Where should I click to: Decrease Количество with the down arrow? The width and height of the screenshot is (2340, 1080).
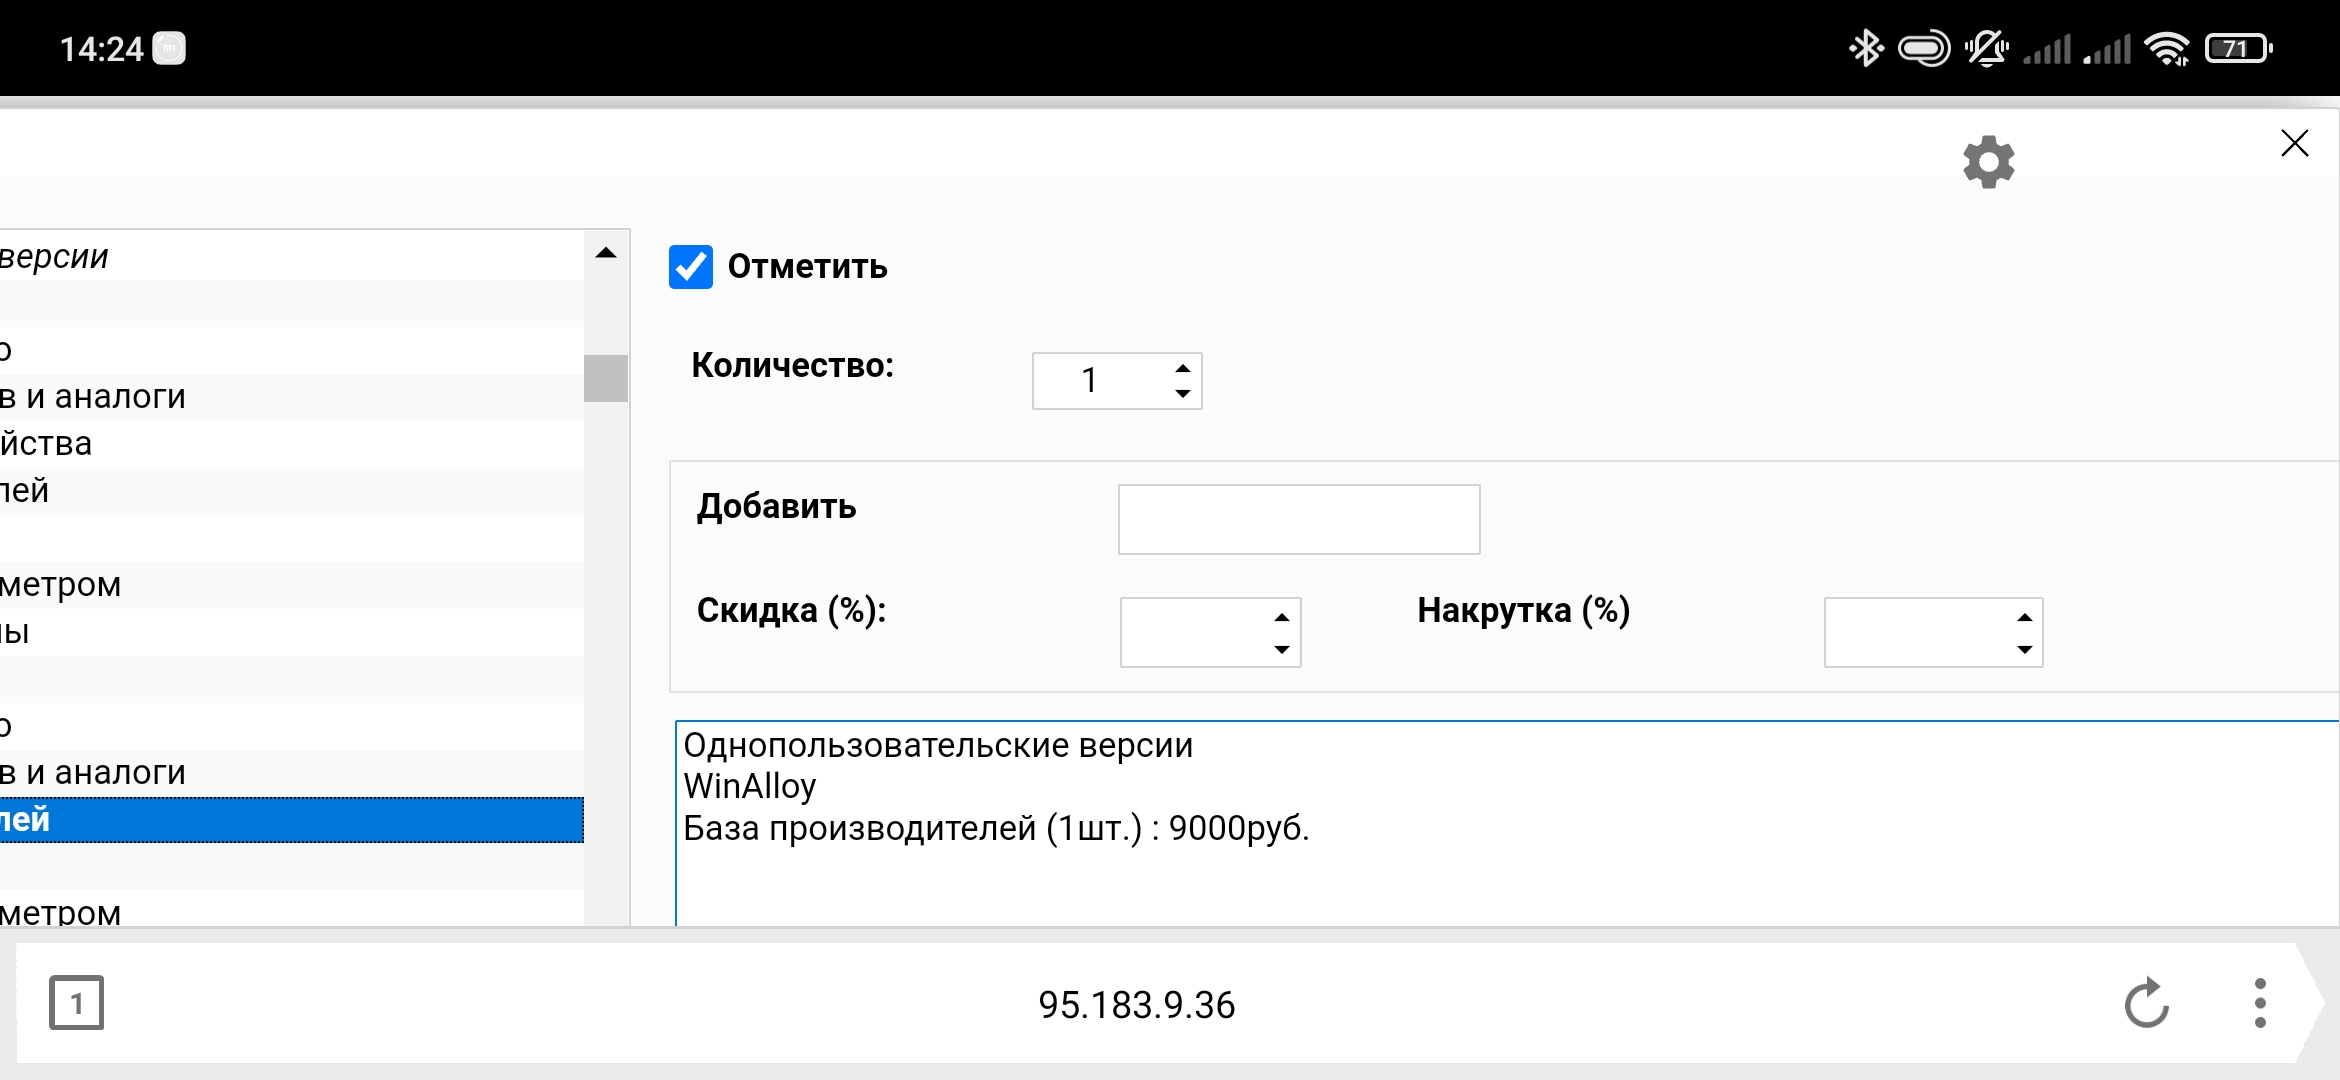tap(1183, 394)
